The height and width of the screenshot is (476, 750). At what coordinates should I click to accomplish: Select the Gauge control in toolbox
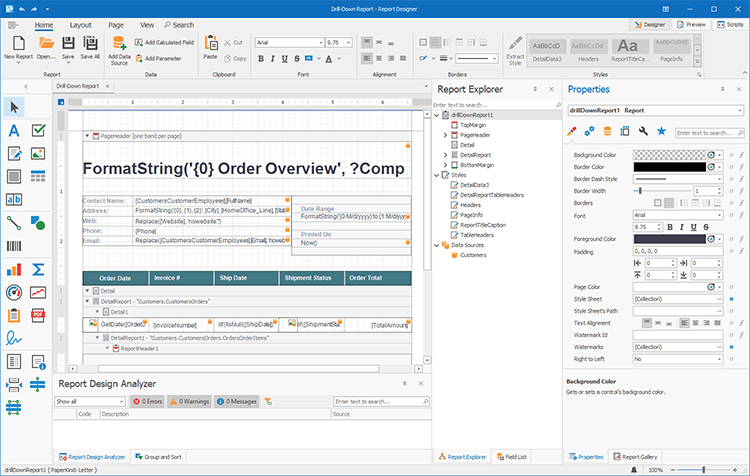tap(15, 292)
